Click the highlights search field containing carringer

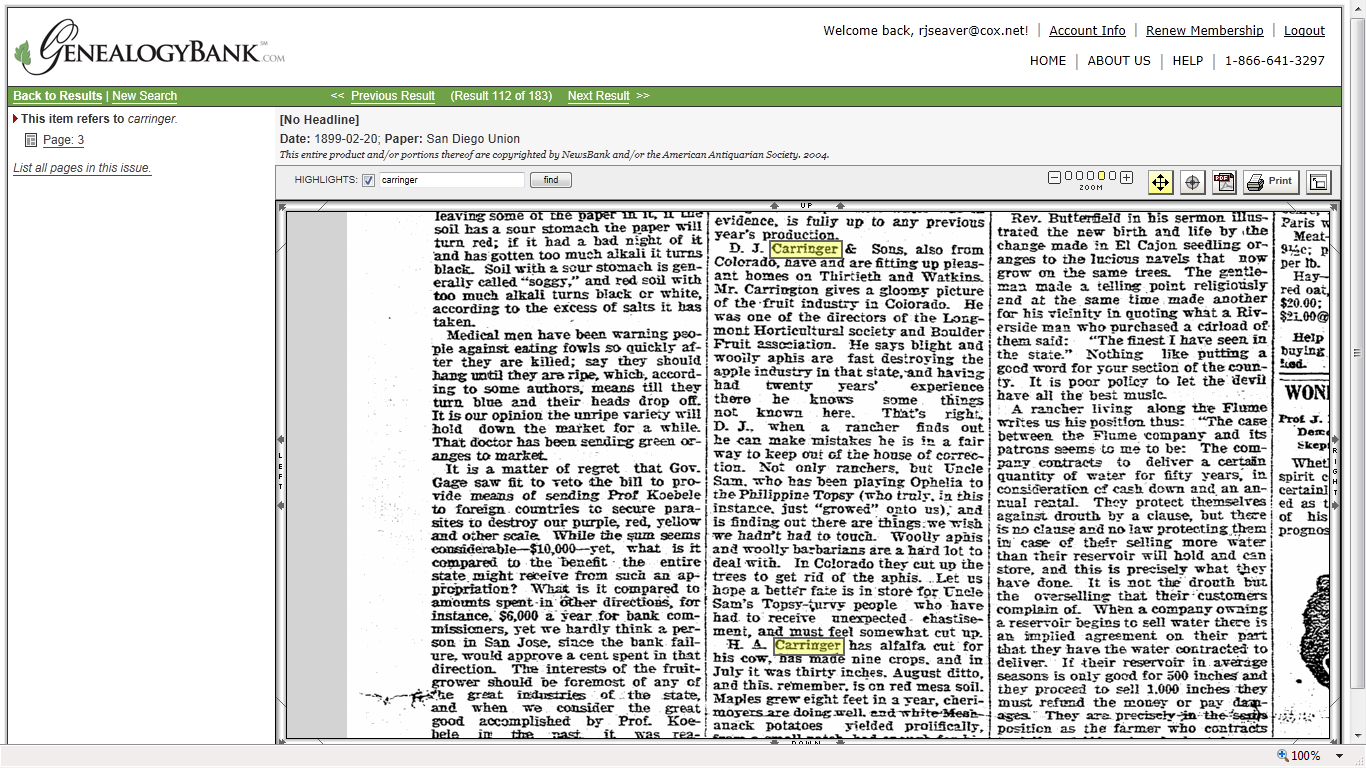pyautogui.click(x=451, y=180)
